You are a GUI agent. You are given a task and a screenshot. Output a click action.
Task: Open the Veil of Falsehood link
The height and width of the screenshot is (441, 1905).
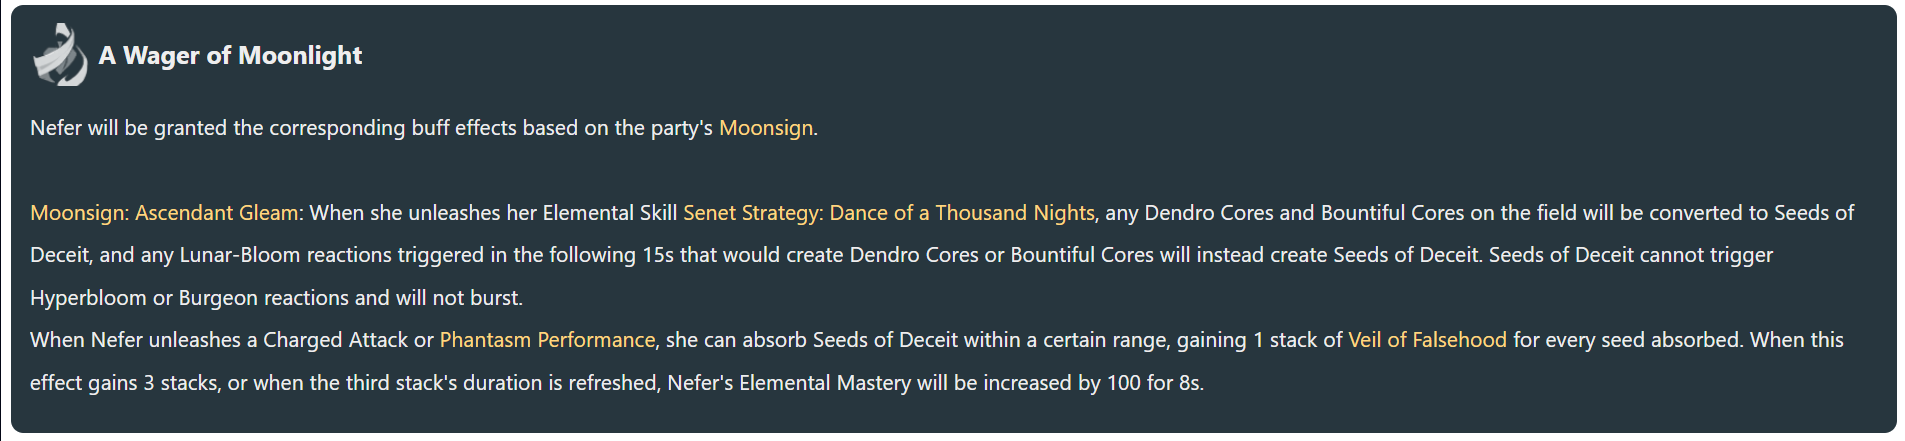pos(1427,340)
